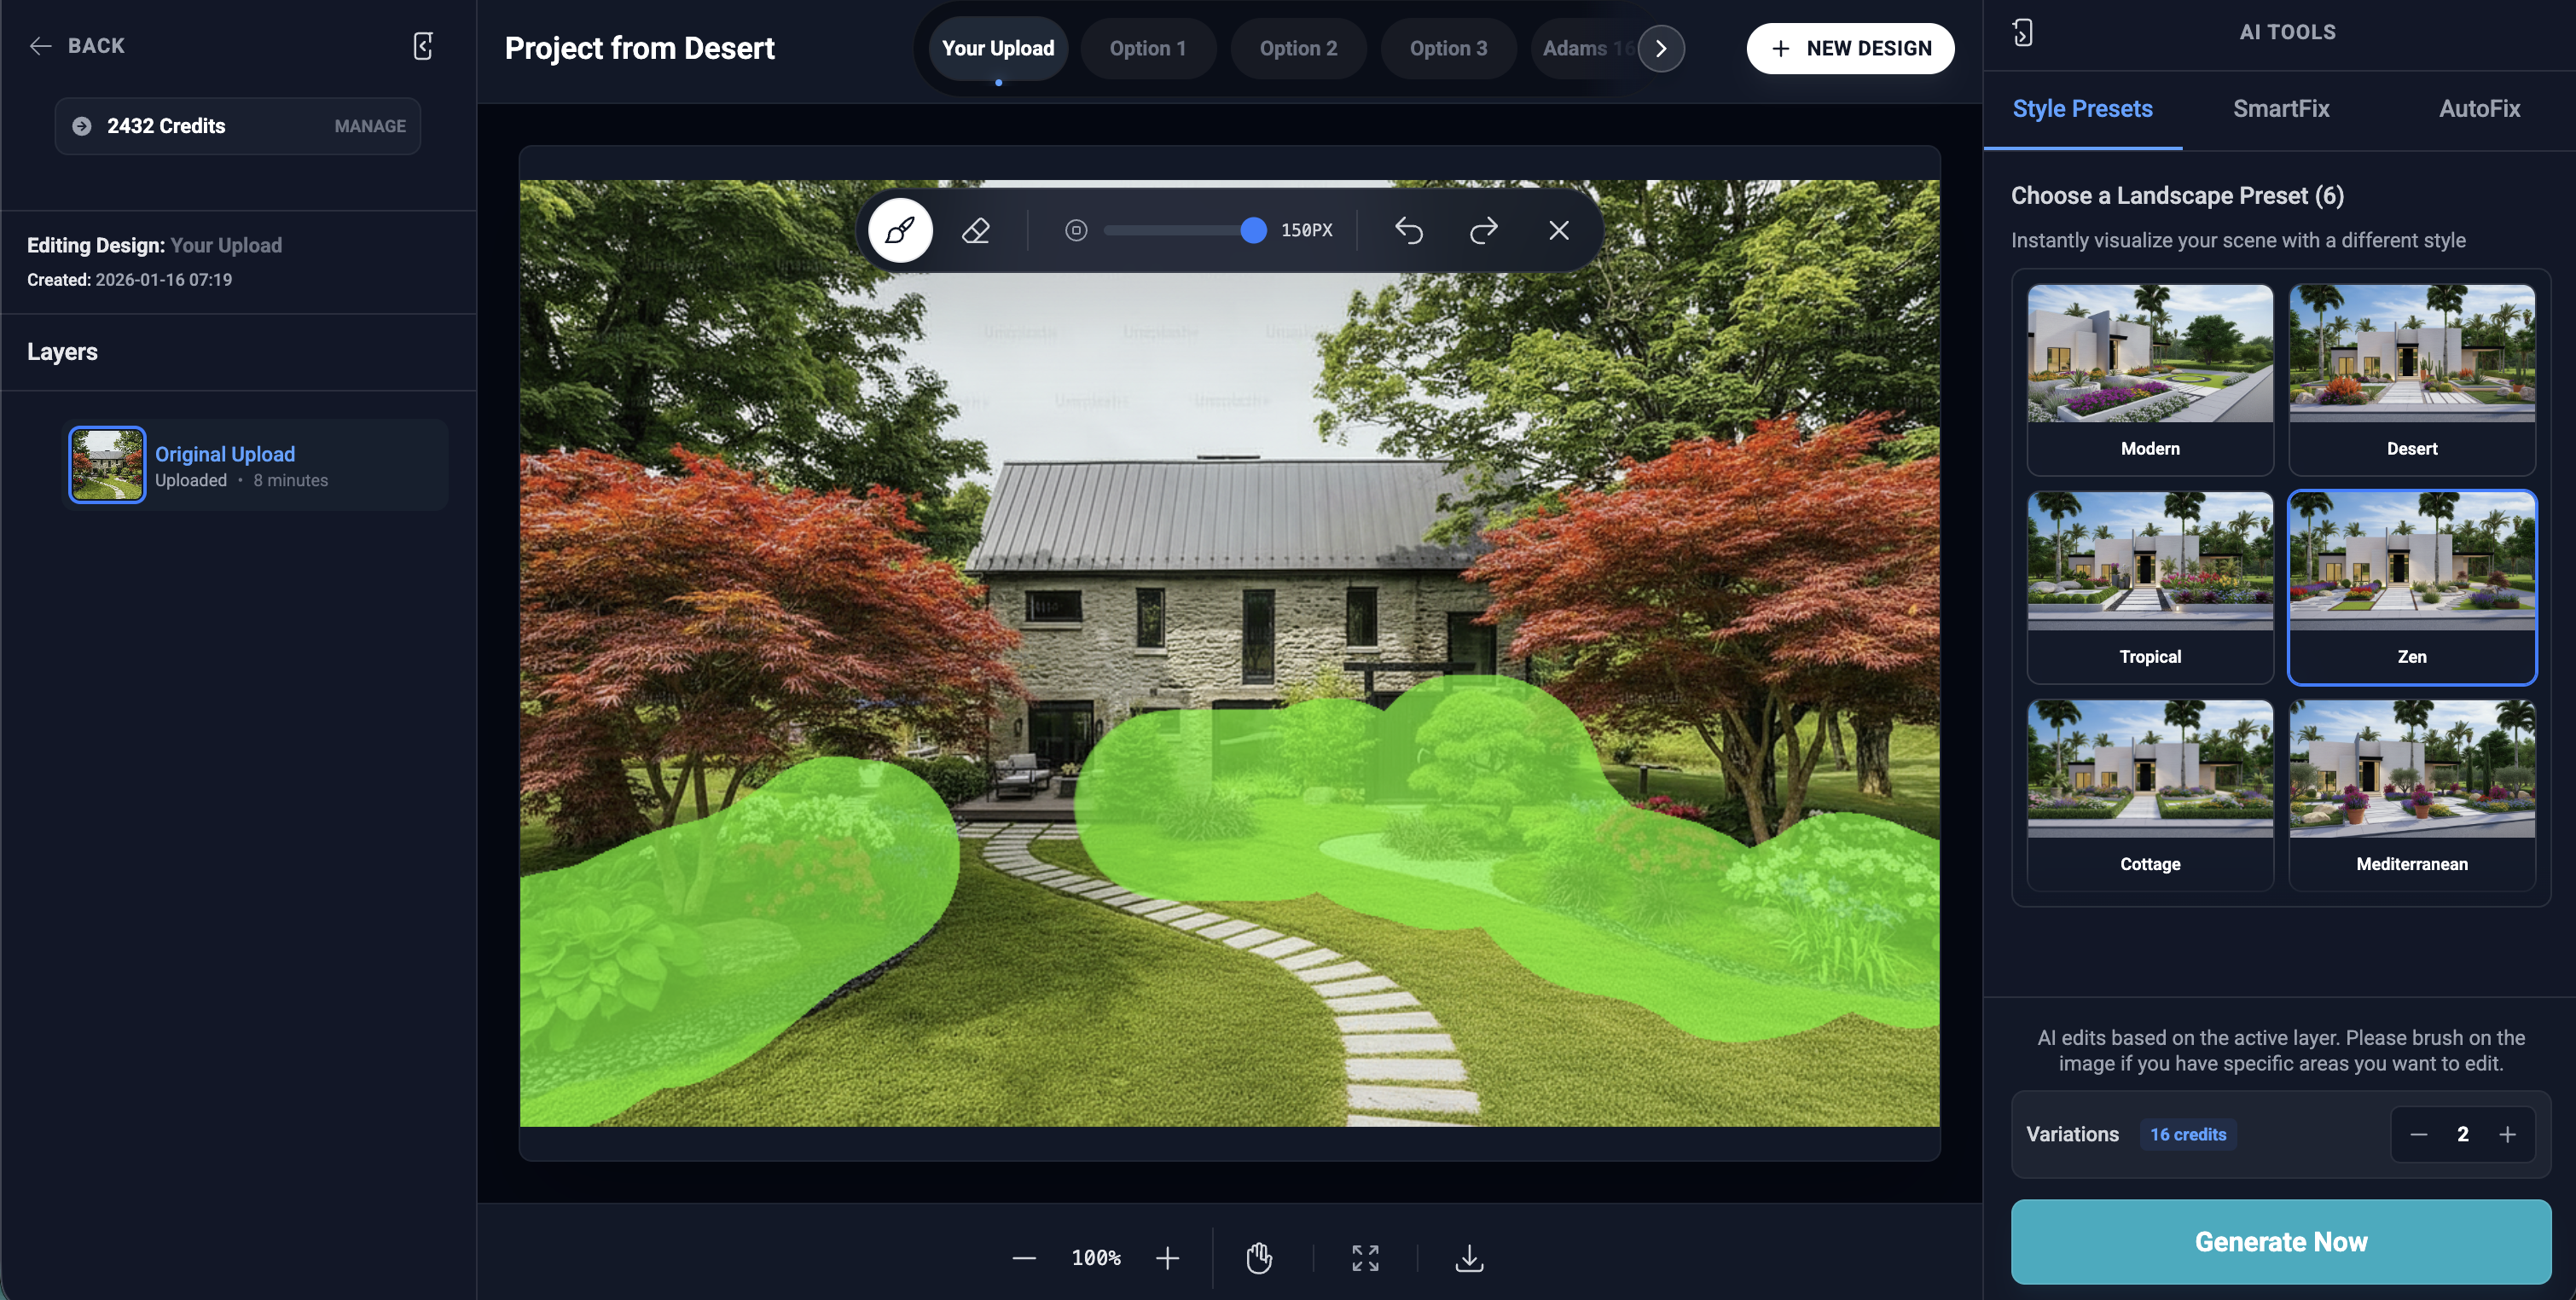The width and height of the screenshot is (2576, 1300).
Task: Select the Original Upload layer thumbnail
Action: (106, 464)
